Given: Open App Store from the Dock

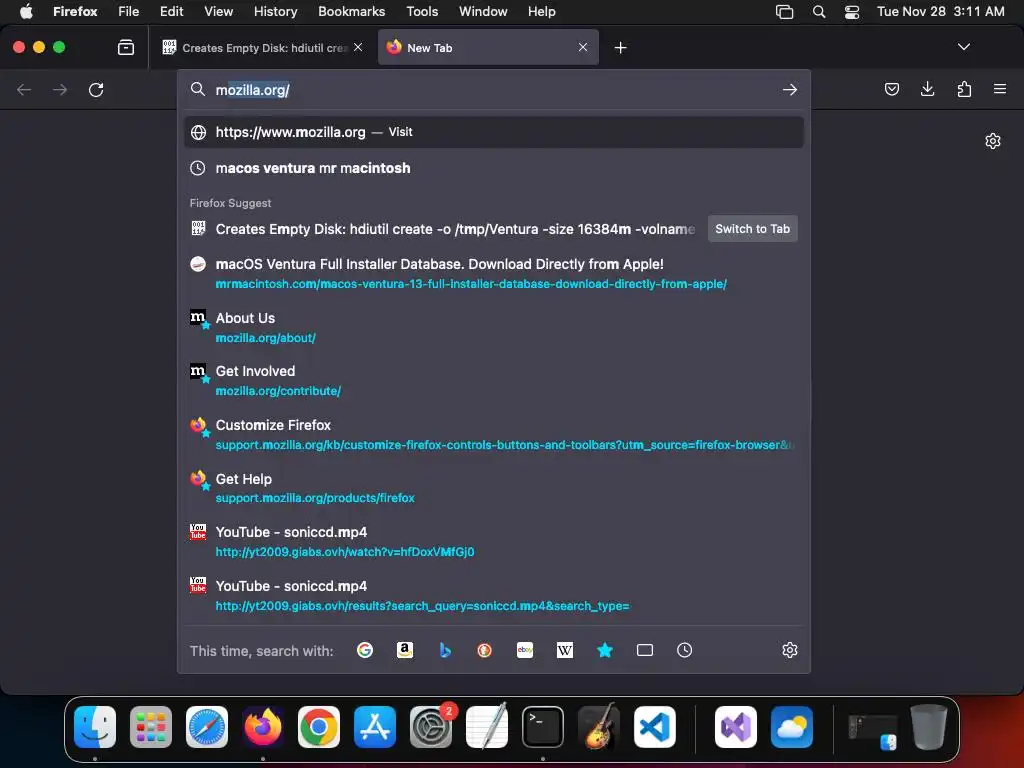Looking at the screenshot, I should point(375,727).
